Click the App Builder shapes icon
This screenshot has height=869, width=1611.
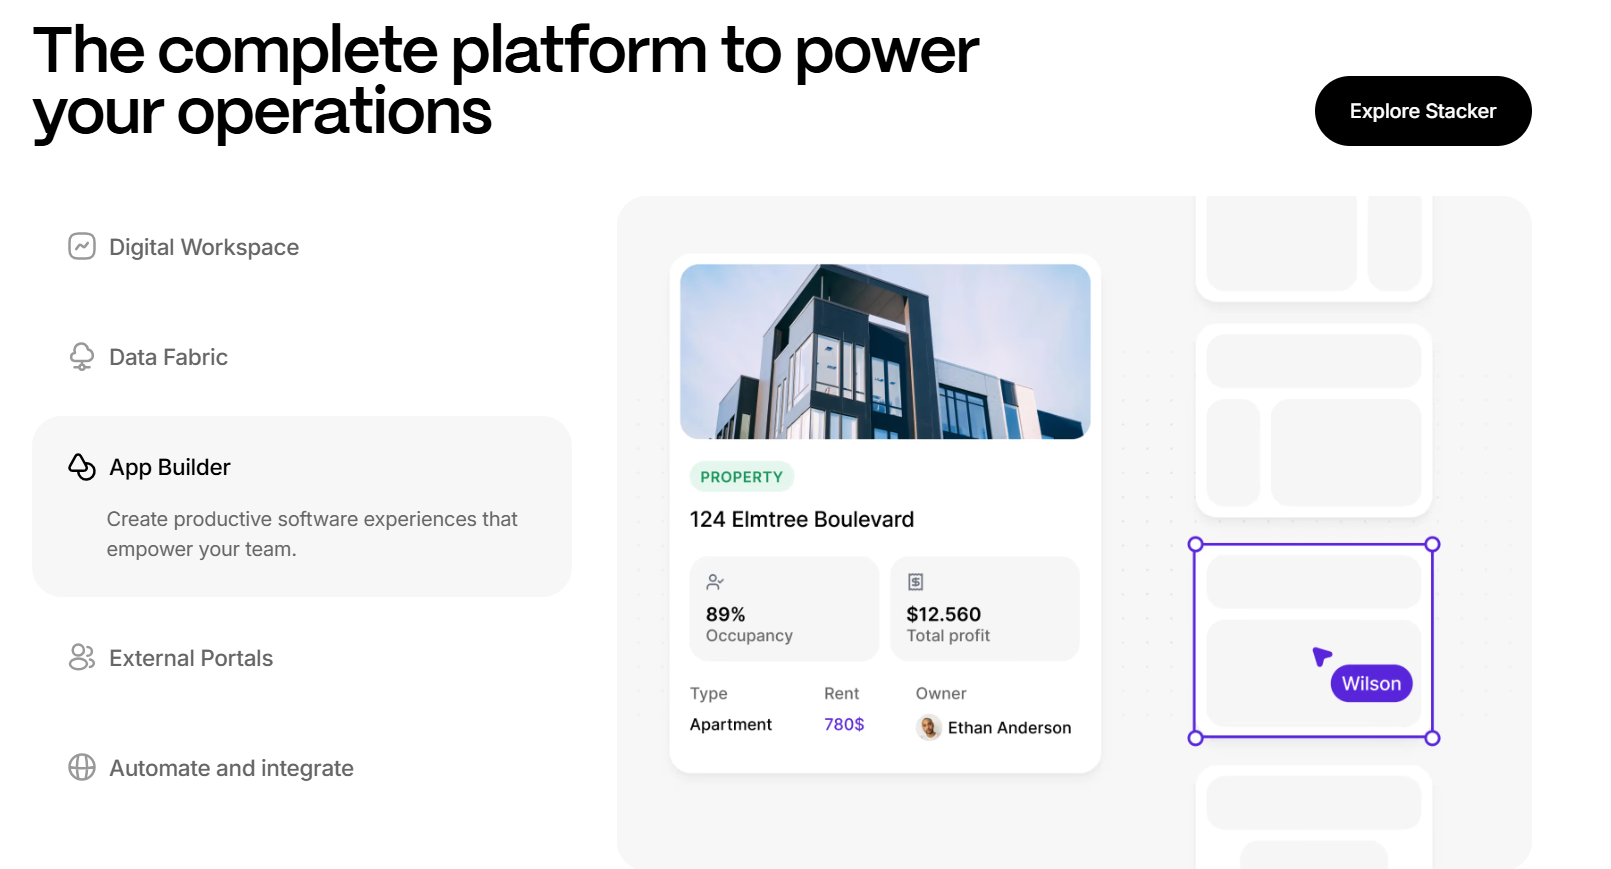tap(81, 466)
